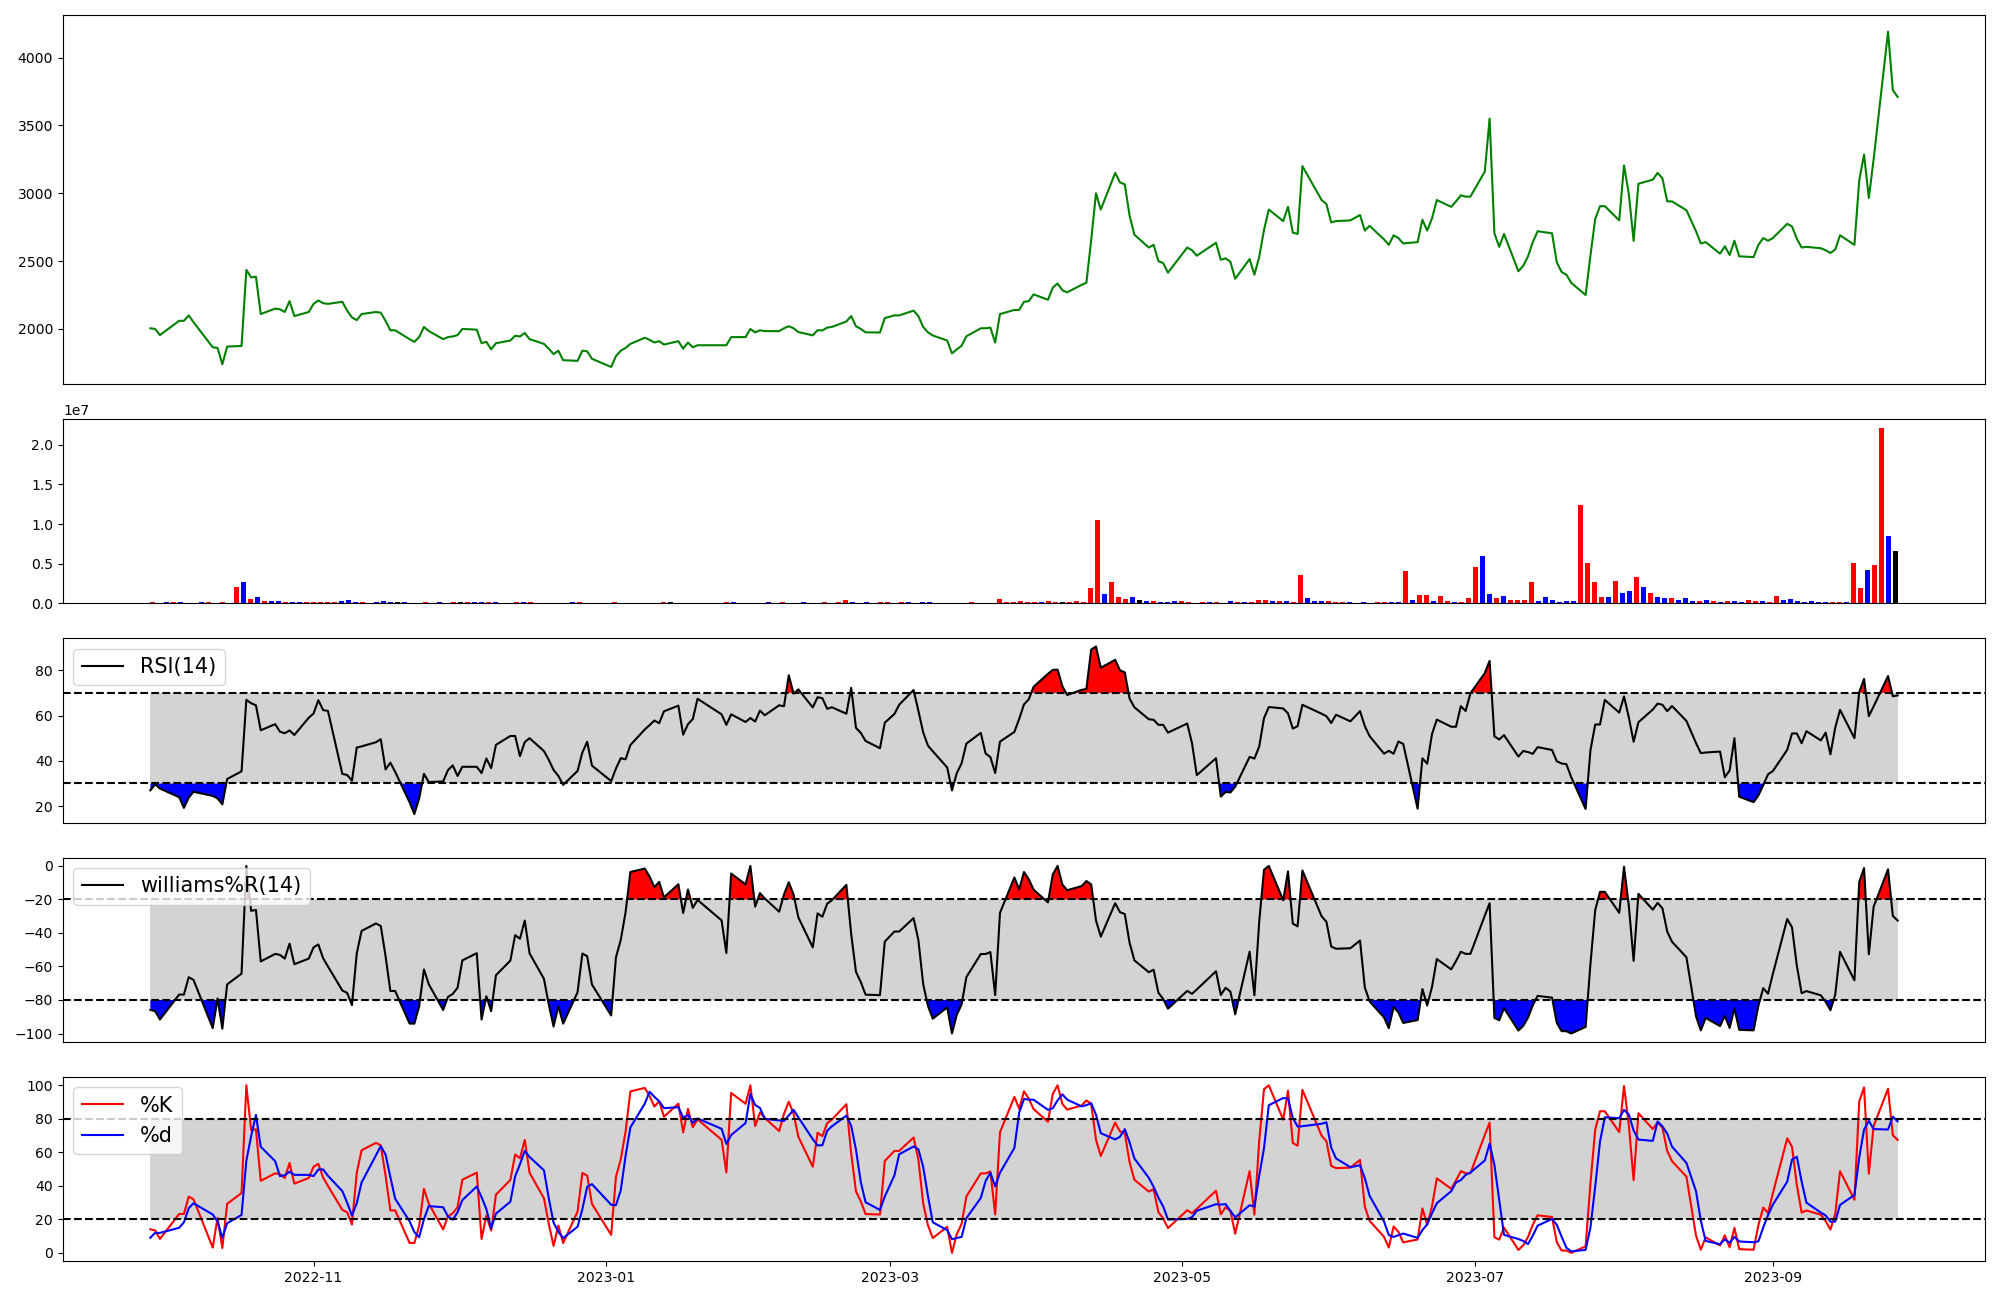Click the williams%R(14) legend entry
Image resolution: width=2000 pixels, height=1300 pixels.
click(220, 885)
